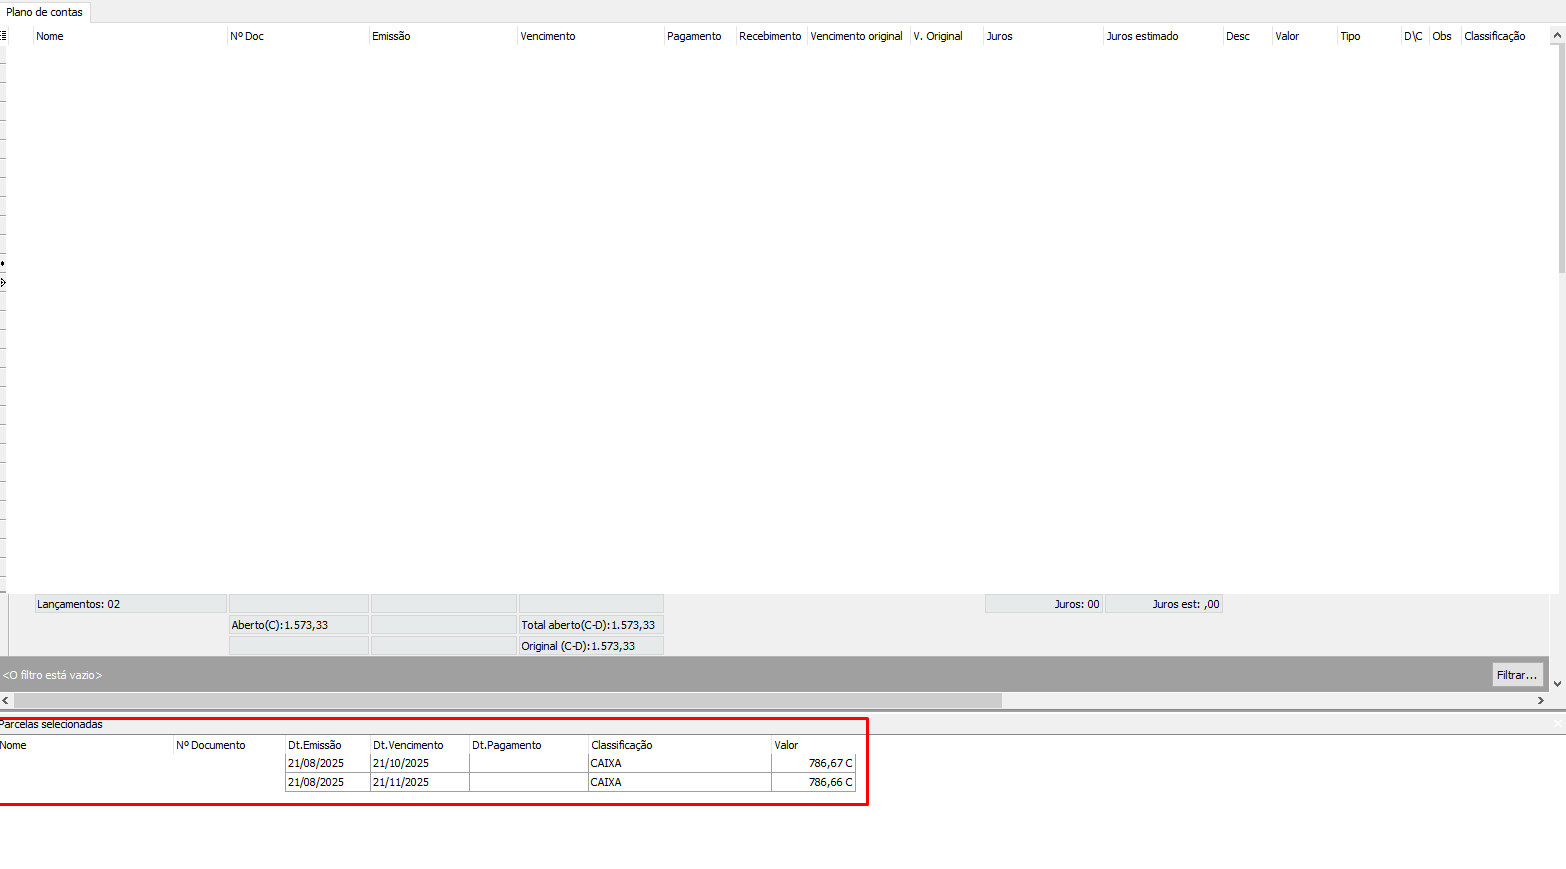This screenshot has width=1566, height=869.
Task: Select the installment valued 786,66 C
Action: pos(812,782)
